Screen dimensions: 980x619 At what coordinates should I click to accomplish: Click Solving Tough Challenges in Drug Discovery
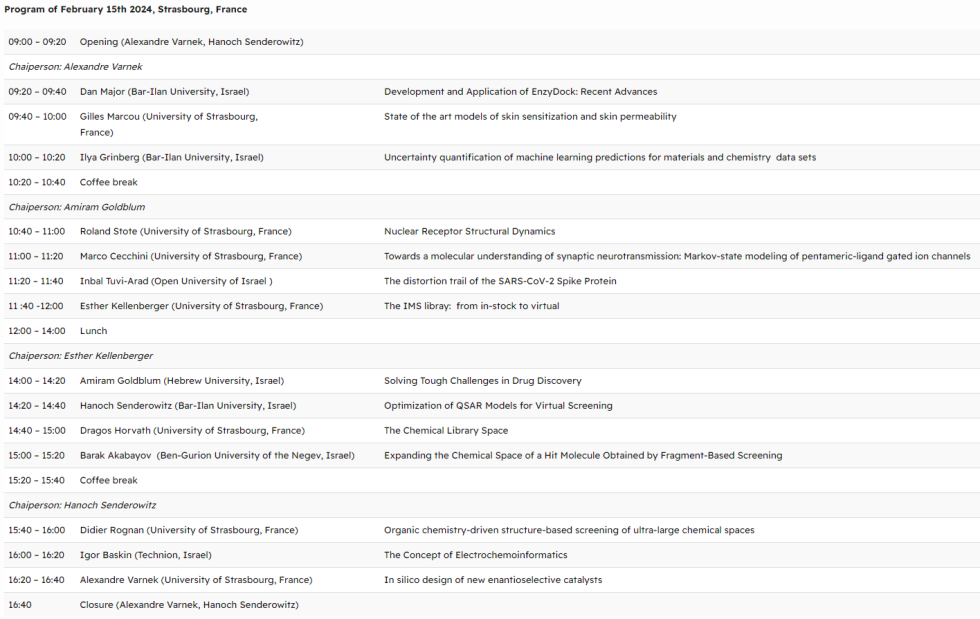[x=482, y=381]
